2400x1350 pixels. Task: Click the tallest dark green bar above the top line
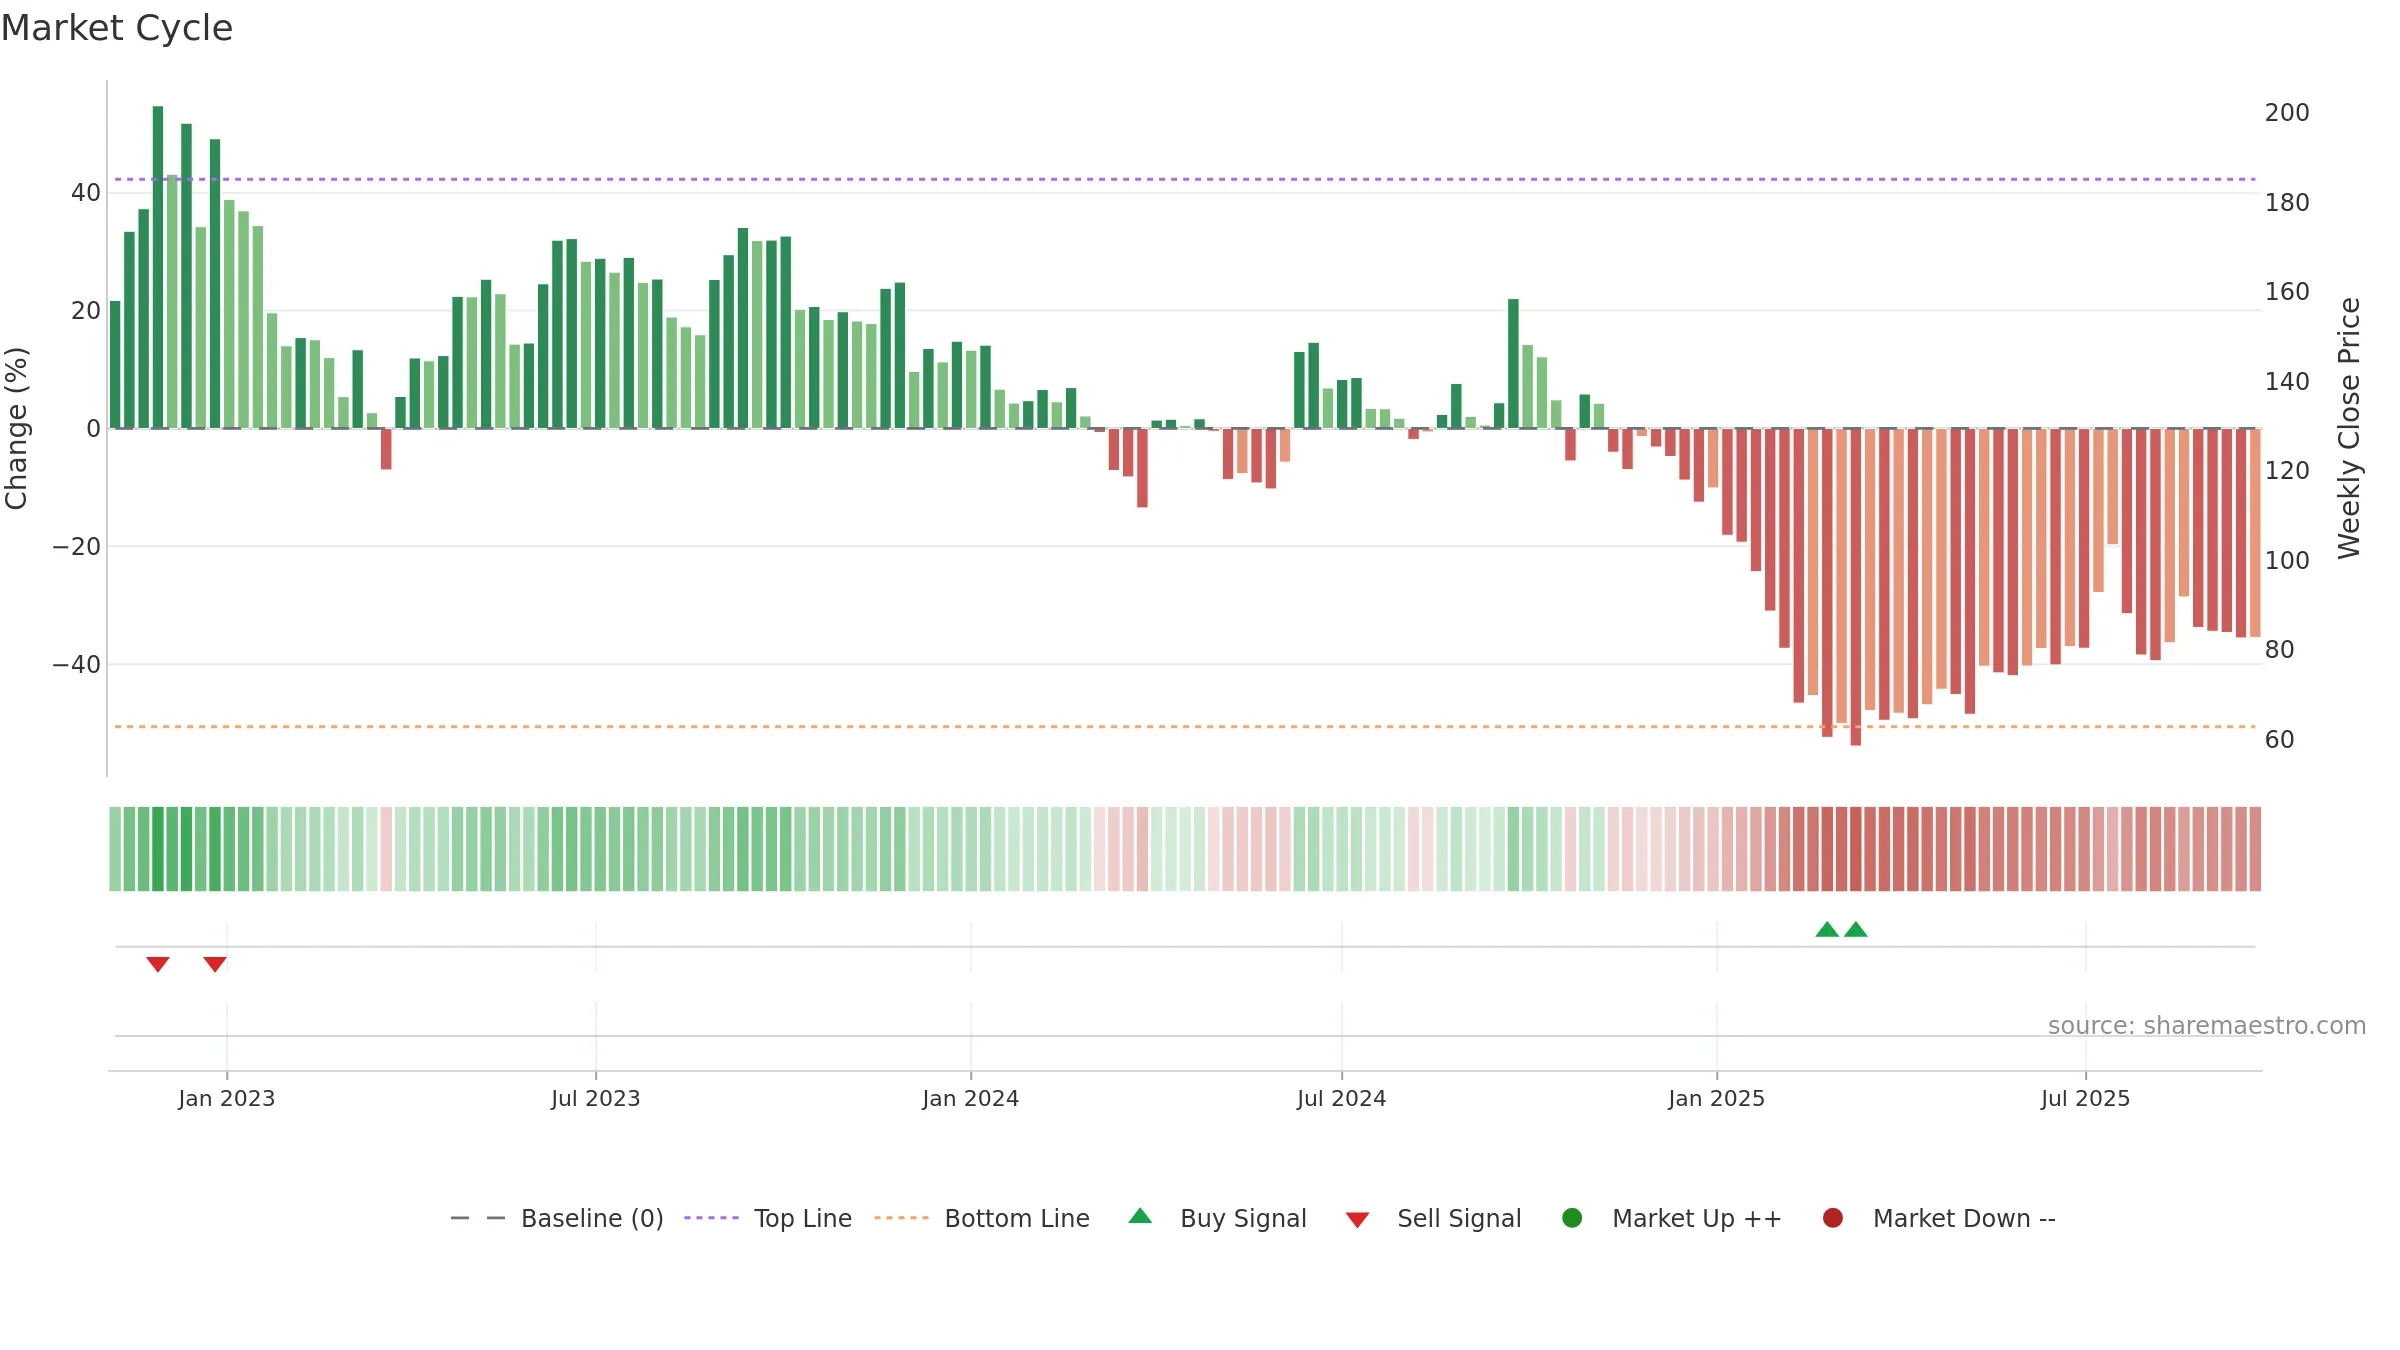tap(158, 267)
